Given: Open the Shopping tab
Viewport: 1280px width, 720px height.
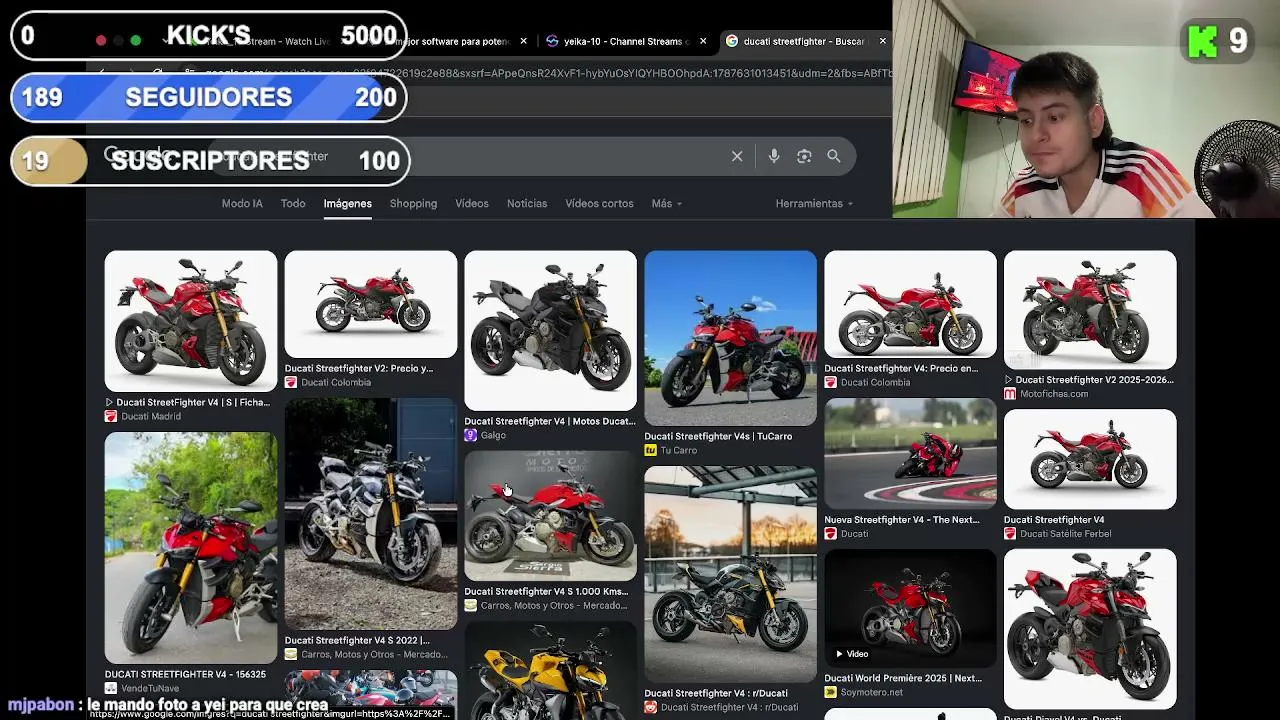Looking at the screenshot, I should 413,203.
